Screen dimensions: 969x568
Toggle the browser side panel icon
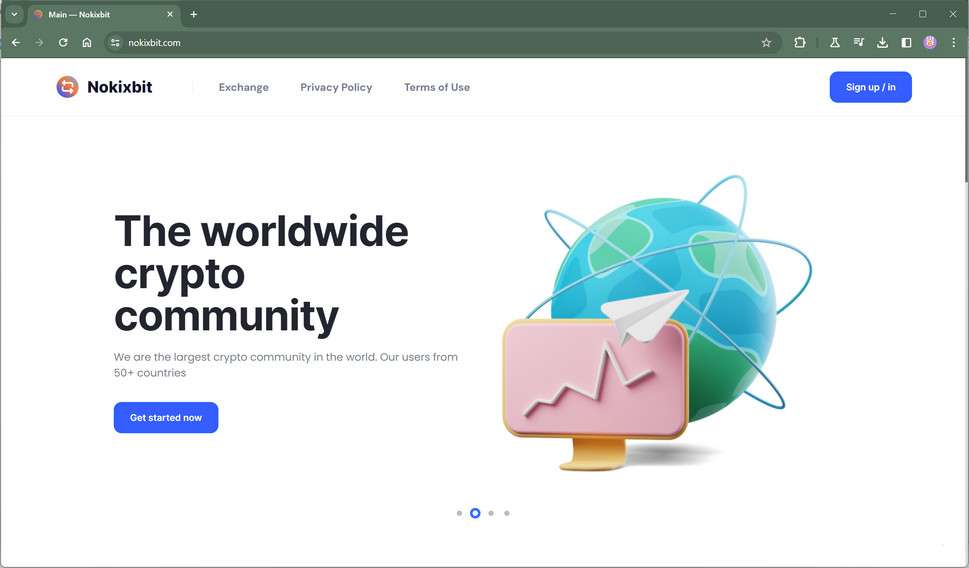click(x=907, y=43)
